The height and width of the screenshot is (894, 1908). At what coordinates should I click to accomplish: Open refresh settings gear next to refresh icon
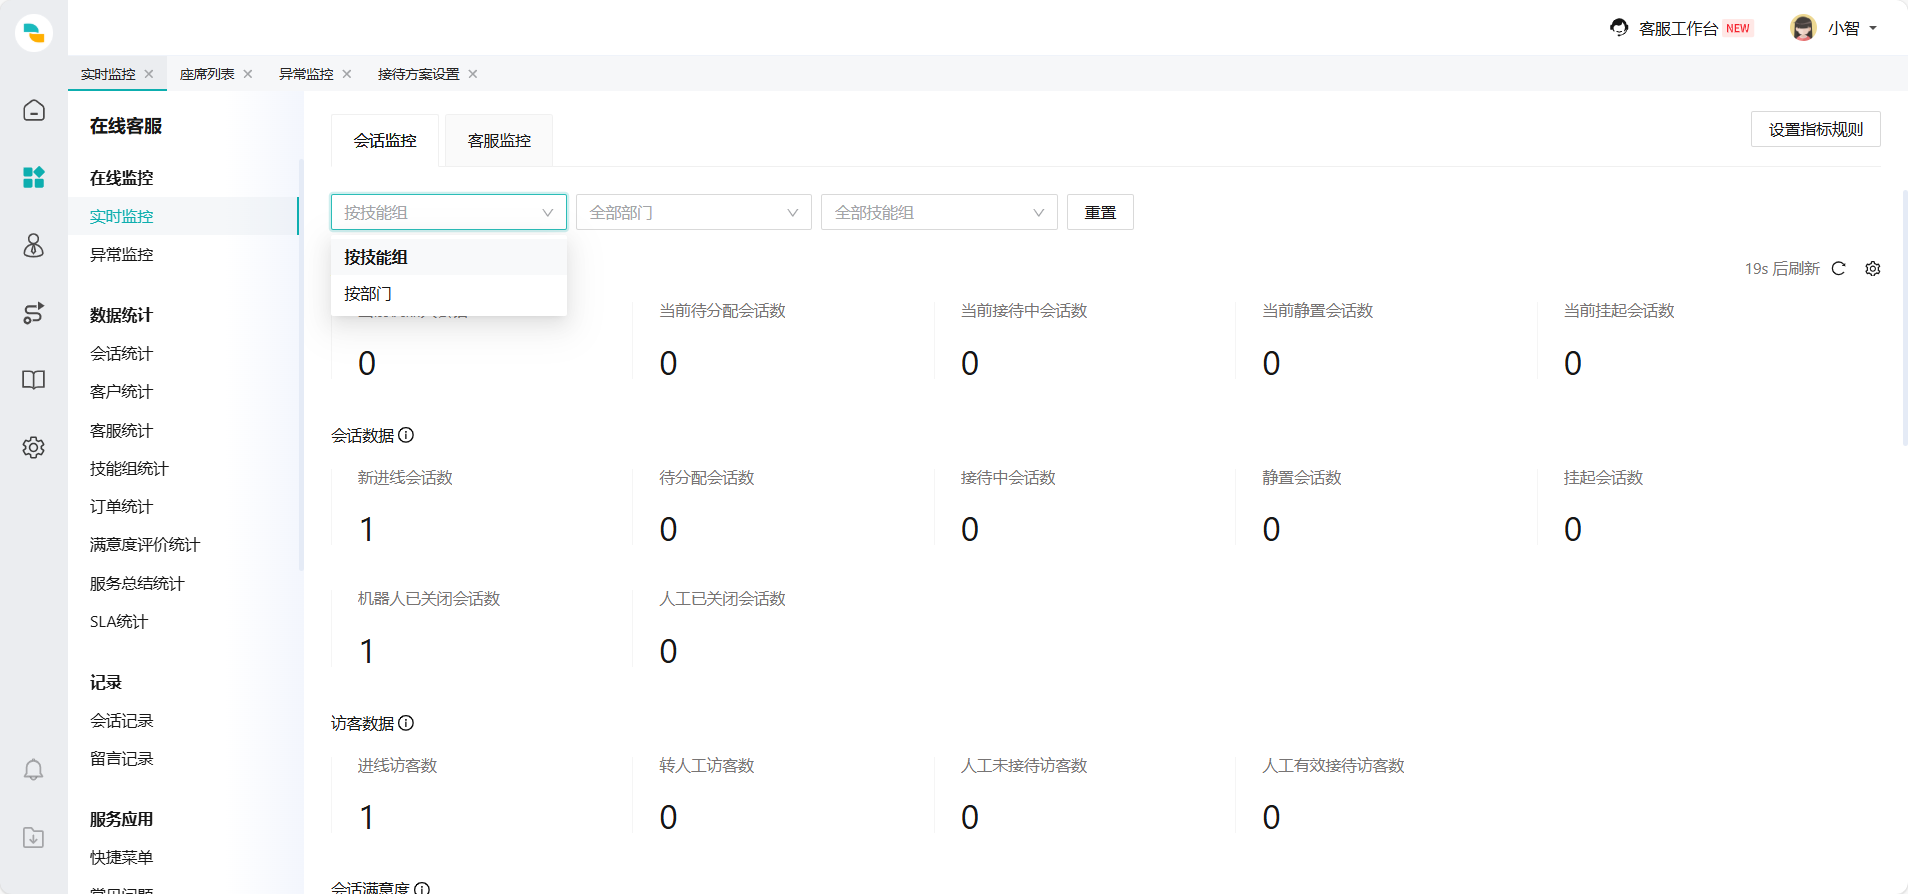(1873, 268)
